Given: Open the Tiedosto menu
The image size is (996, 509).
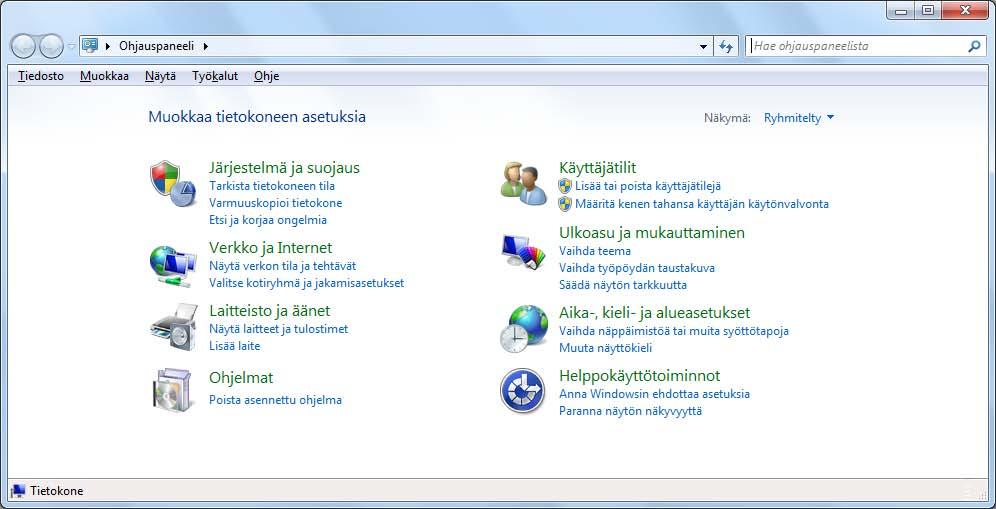Looking at the screenshot, I should (41, 76).
